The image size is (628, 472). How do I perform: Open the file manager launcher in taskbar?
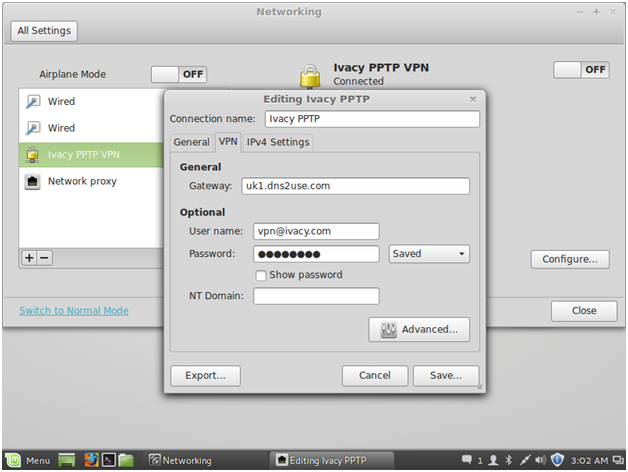click(126, 460)
